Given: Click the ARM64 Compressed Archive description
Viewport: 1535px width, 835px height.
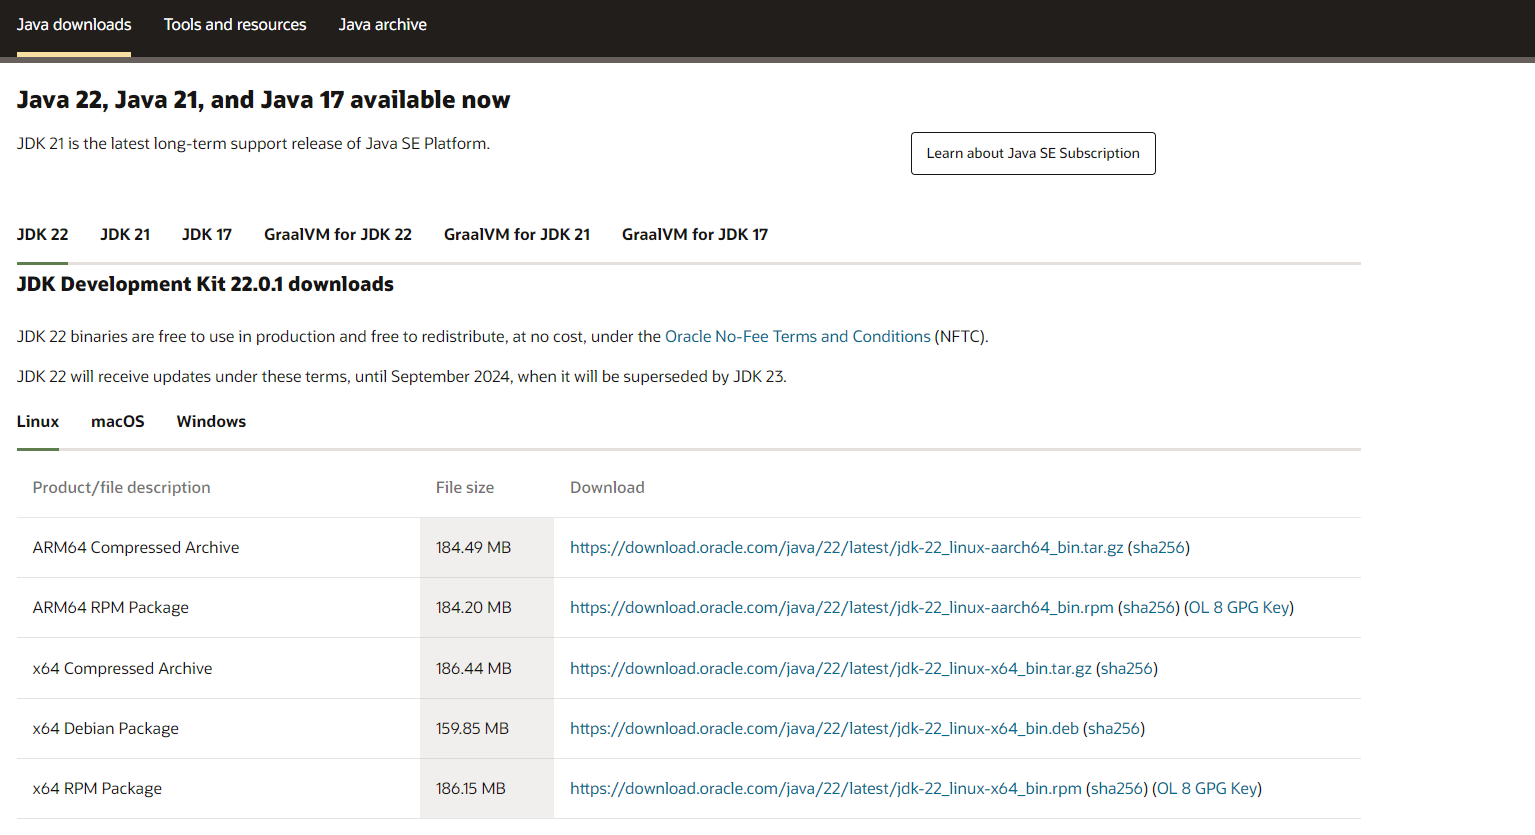Looking at the screenshot, I should click(136, 548).
